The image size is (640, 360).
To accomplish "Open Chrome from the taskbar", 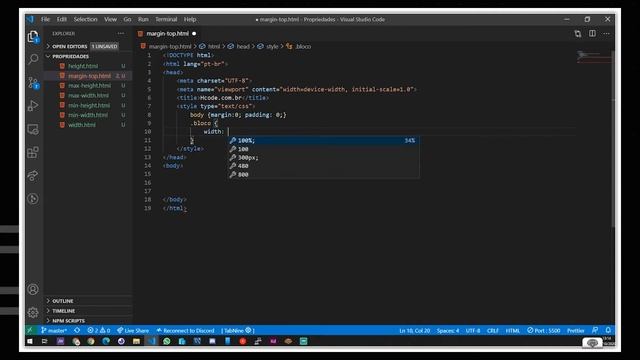I will click(91, 341).
